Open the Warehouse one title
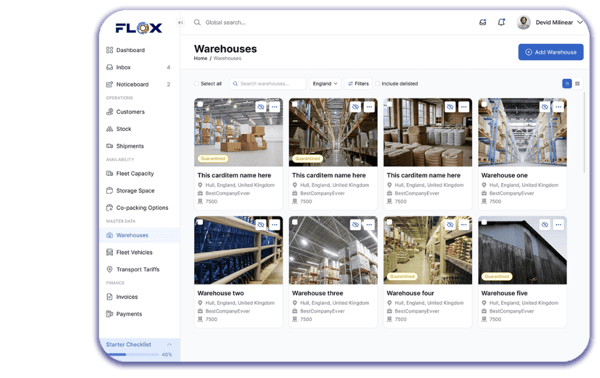The width and height of the screenshot is (600, 378). 504,175
